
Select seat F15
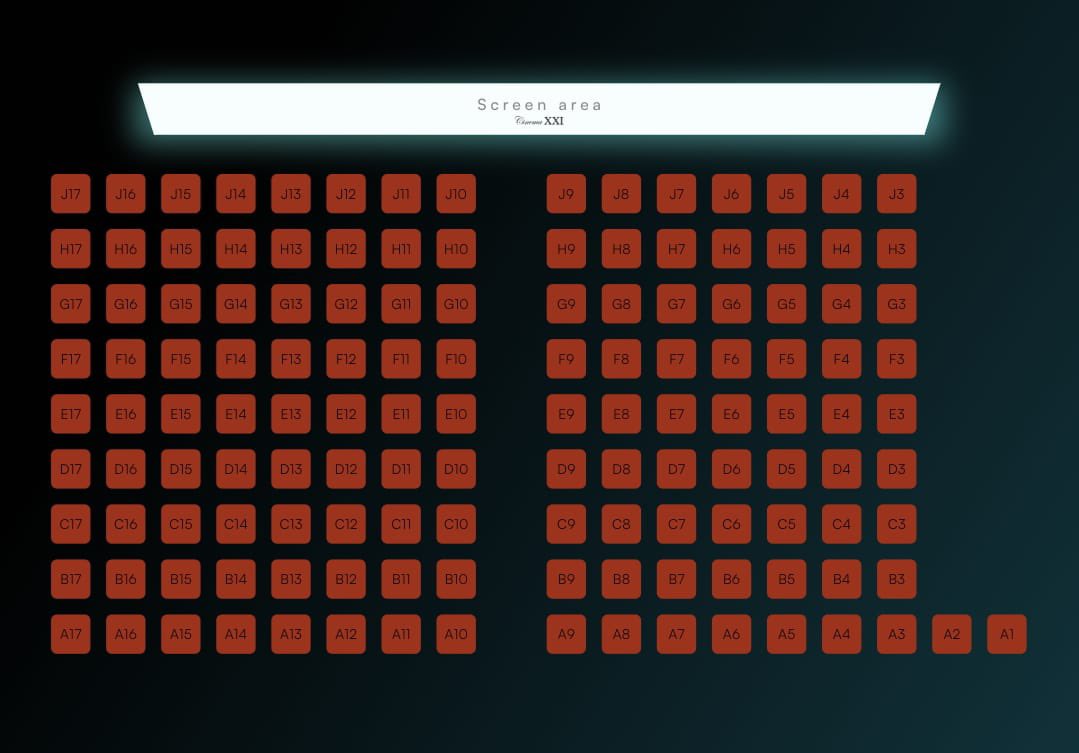click(x=181, y=359)
